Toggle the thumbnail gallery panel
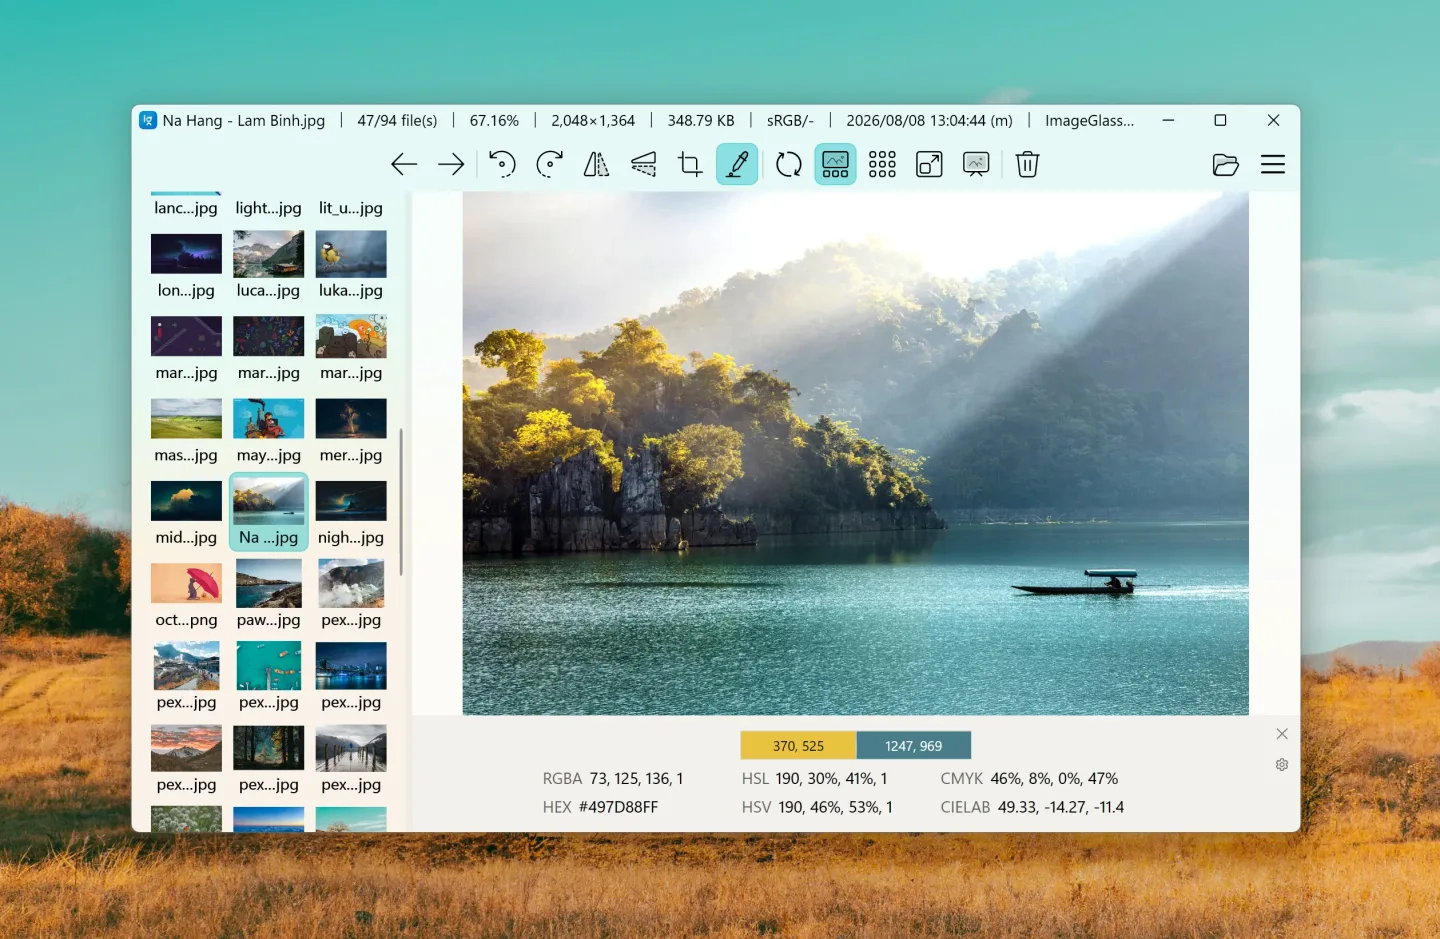Screen dimensions: 1440x939 pyautogui.click(x=835, y=164)
